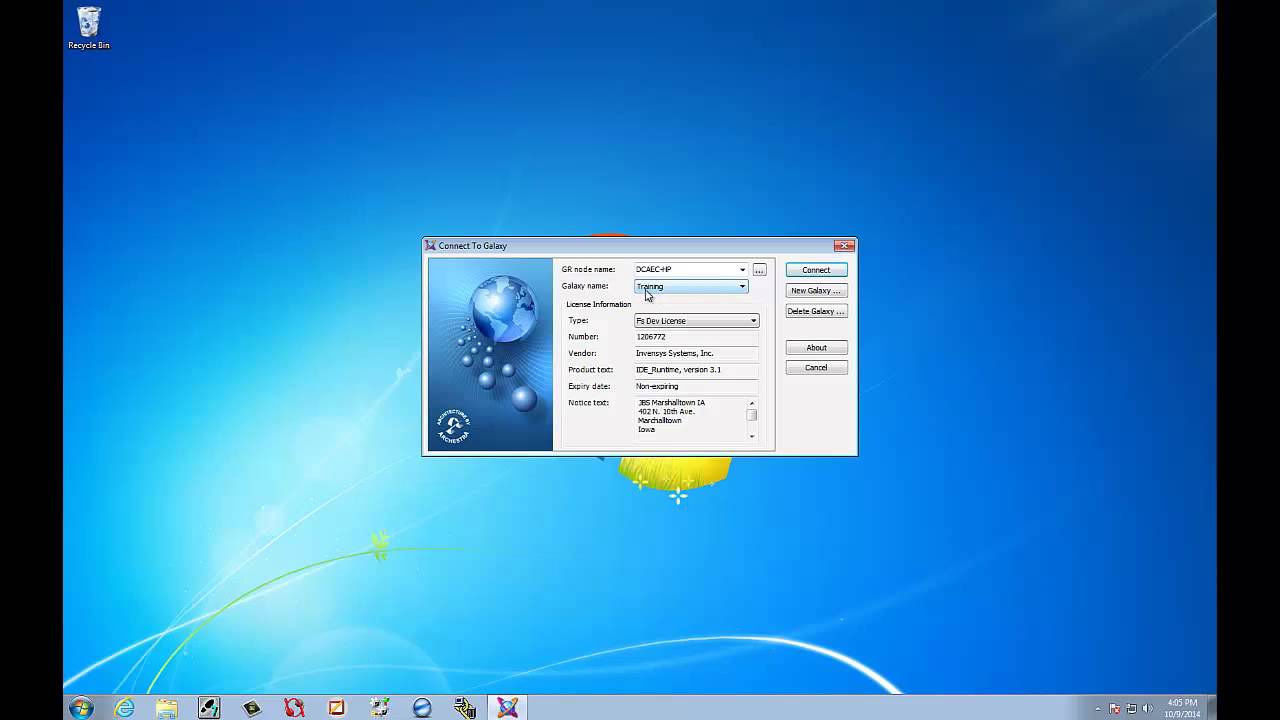Click the dark green diamond taskbar icon
The height and width of the screenshot is (720, 1280).
click(252, 708)
